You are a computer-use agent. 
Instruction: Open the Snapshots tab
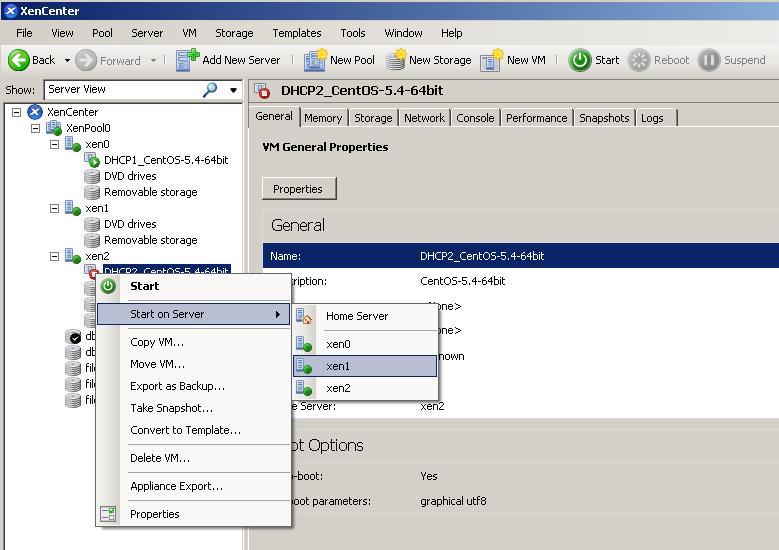click(604, 118)
